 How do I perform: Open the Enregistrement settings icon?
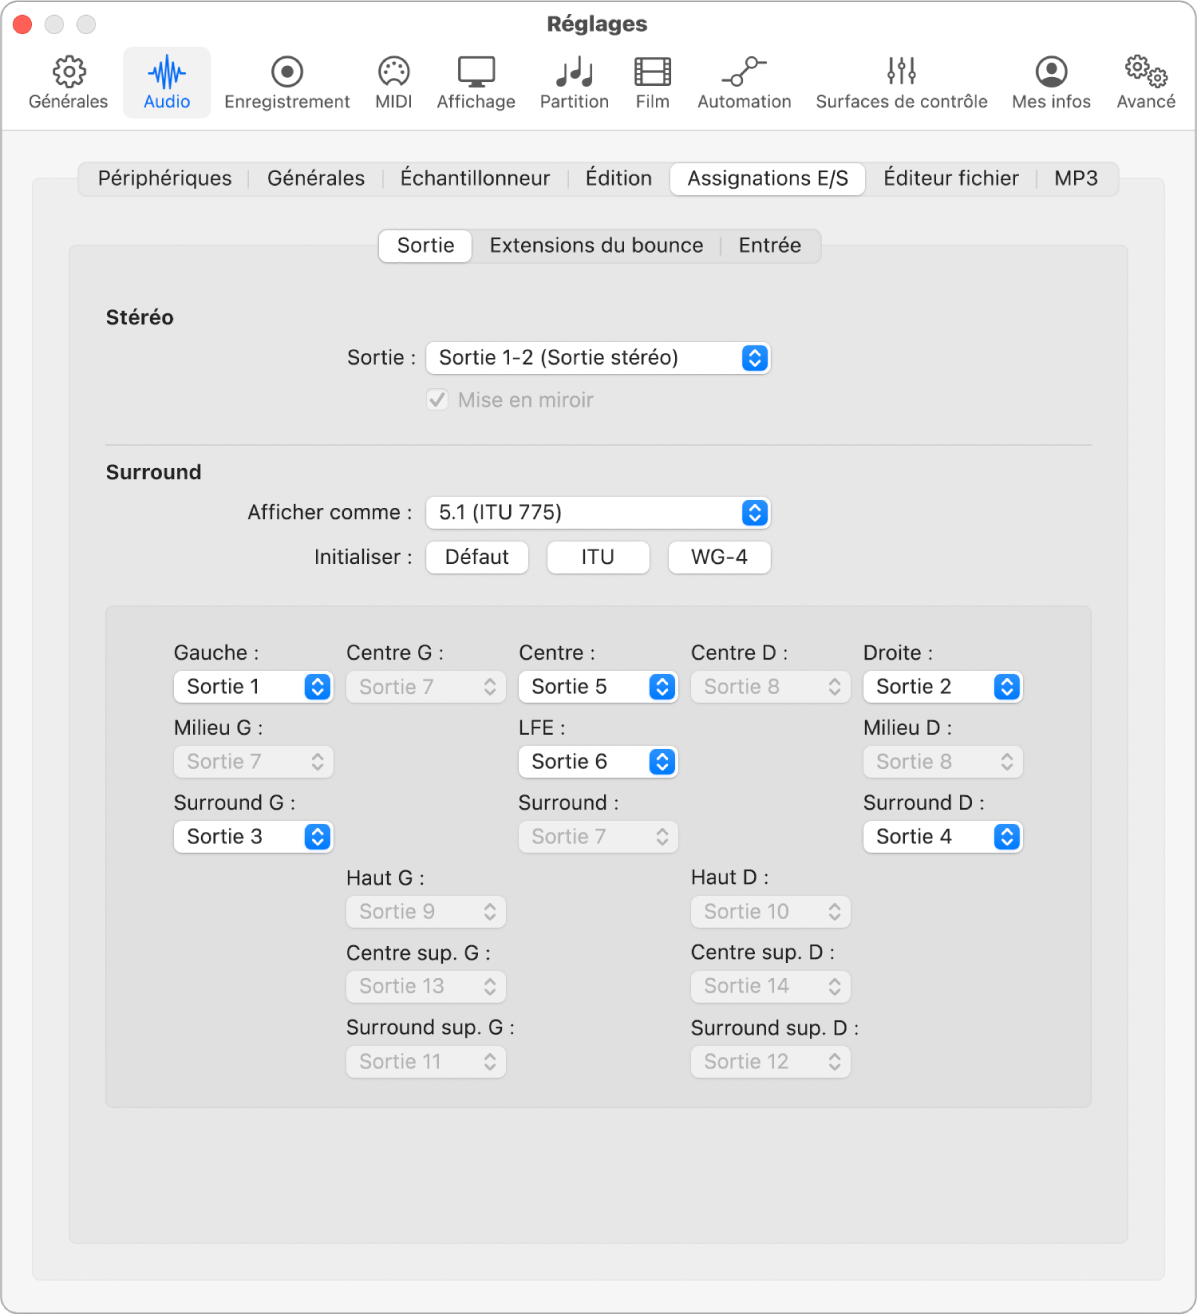pyautogui.click(x=287, y=81)
